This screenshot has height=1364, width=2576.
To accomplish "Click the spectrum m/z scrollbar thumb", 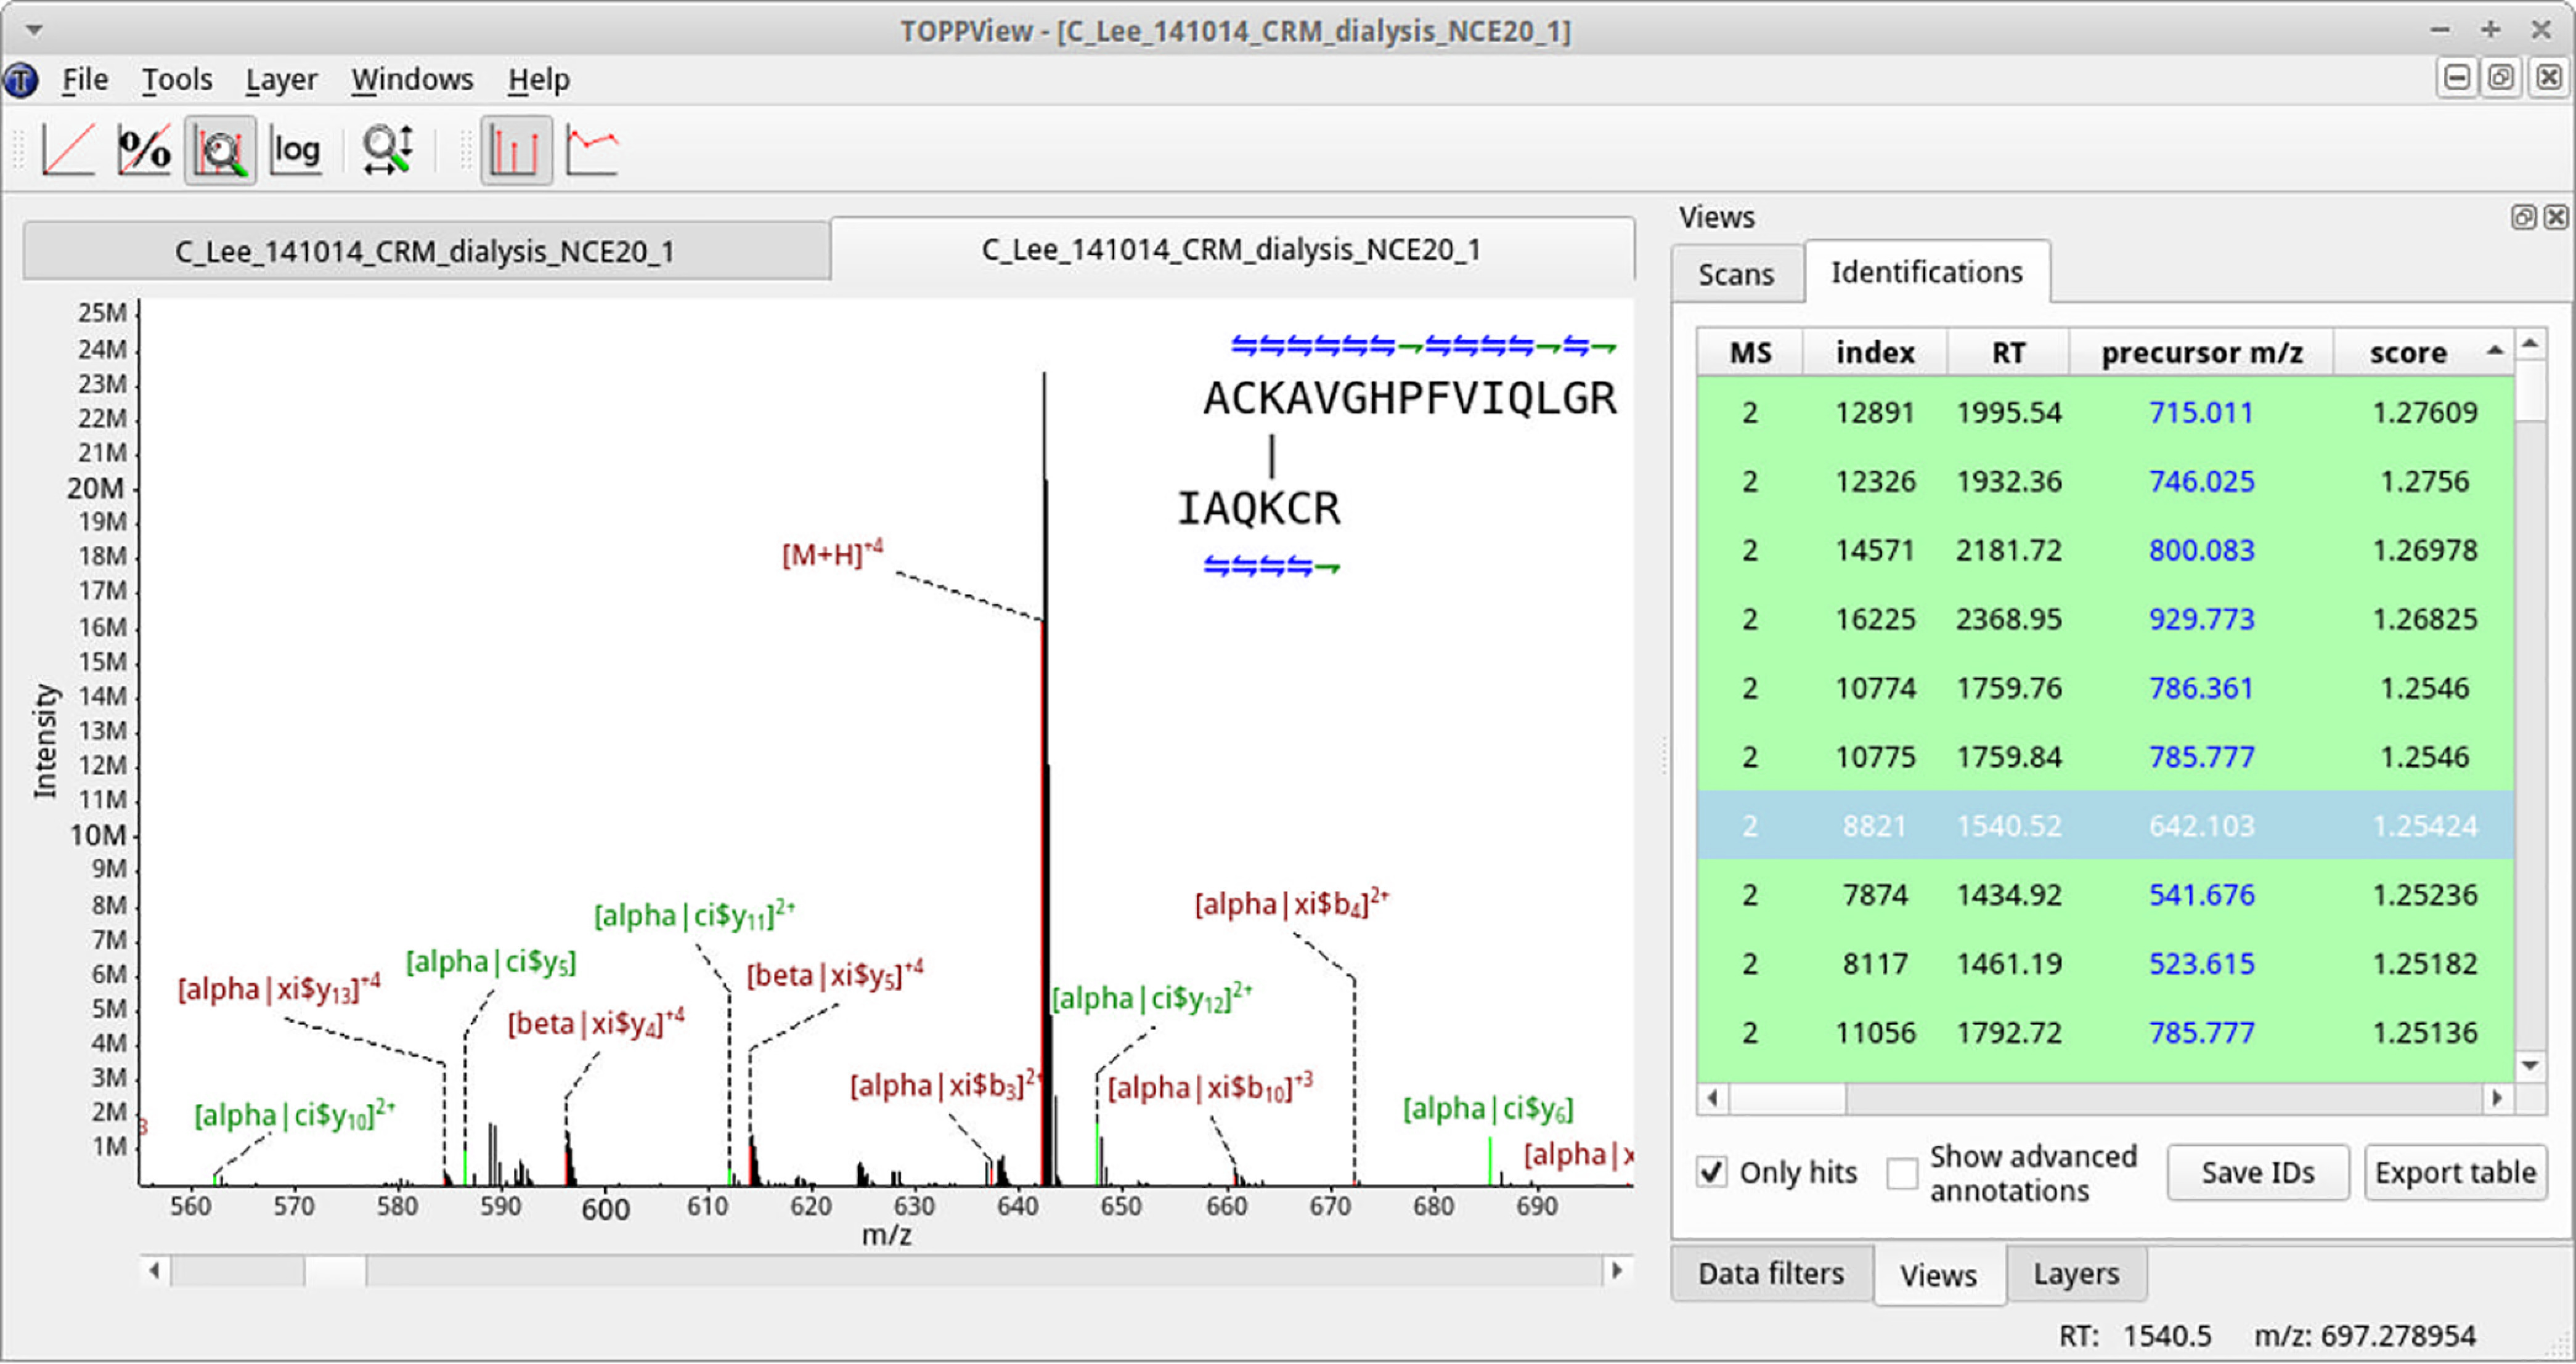I will (x=335, y=1271).
